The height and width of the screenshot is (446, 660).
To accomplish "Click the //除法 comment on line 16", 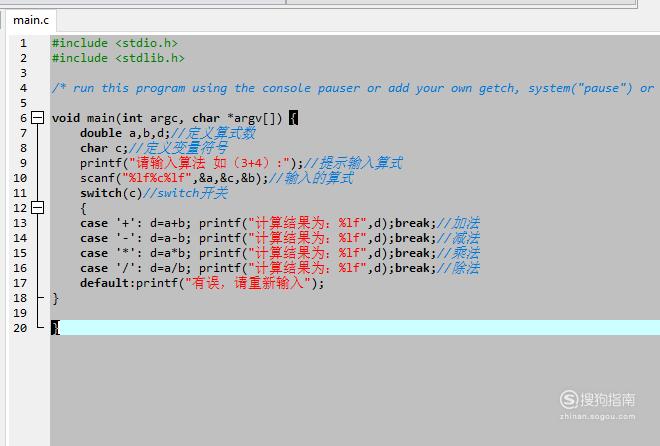I will 458,268.
